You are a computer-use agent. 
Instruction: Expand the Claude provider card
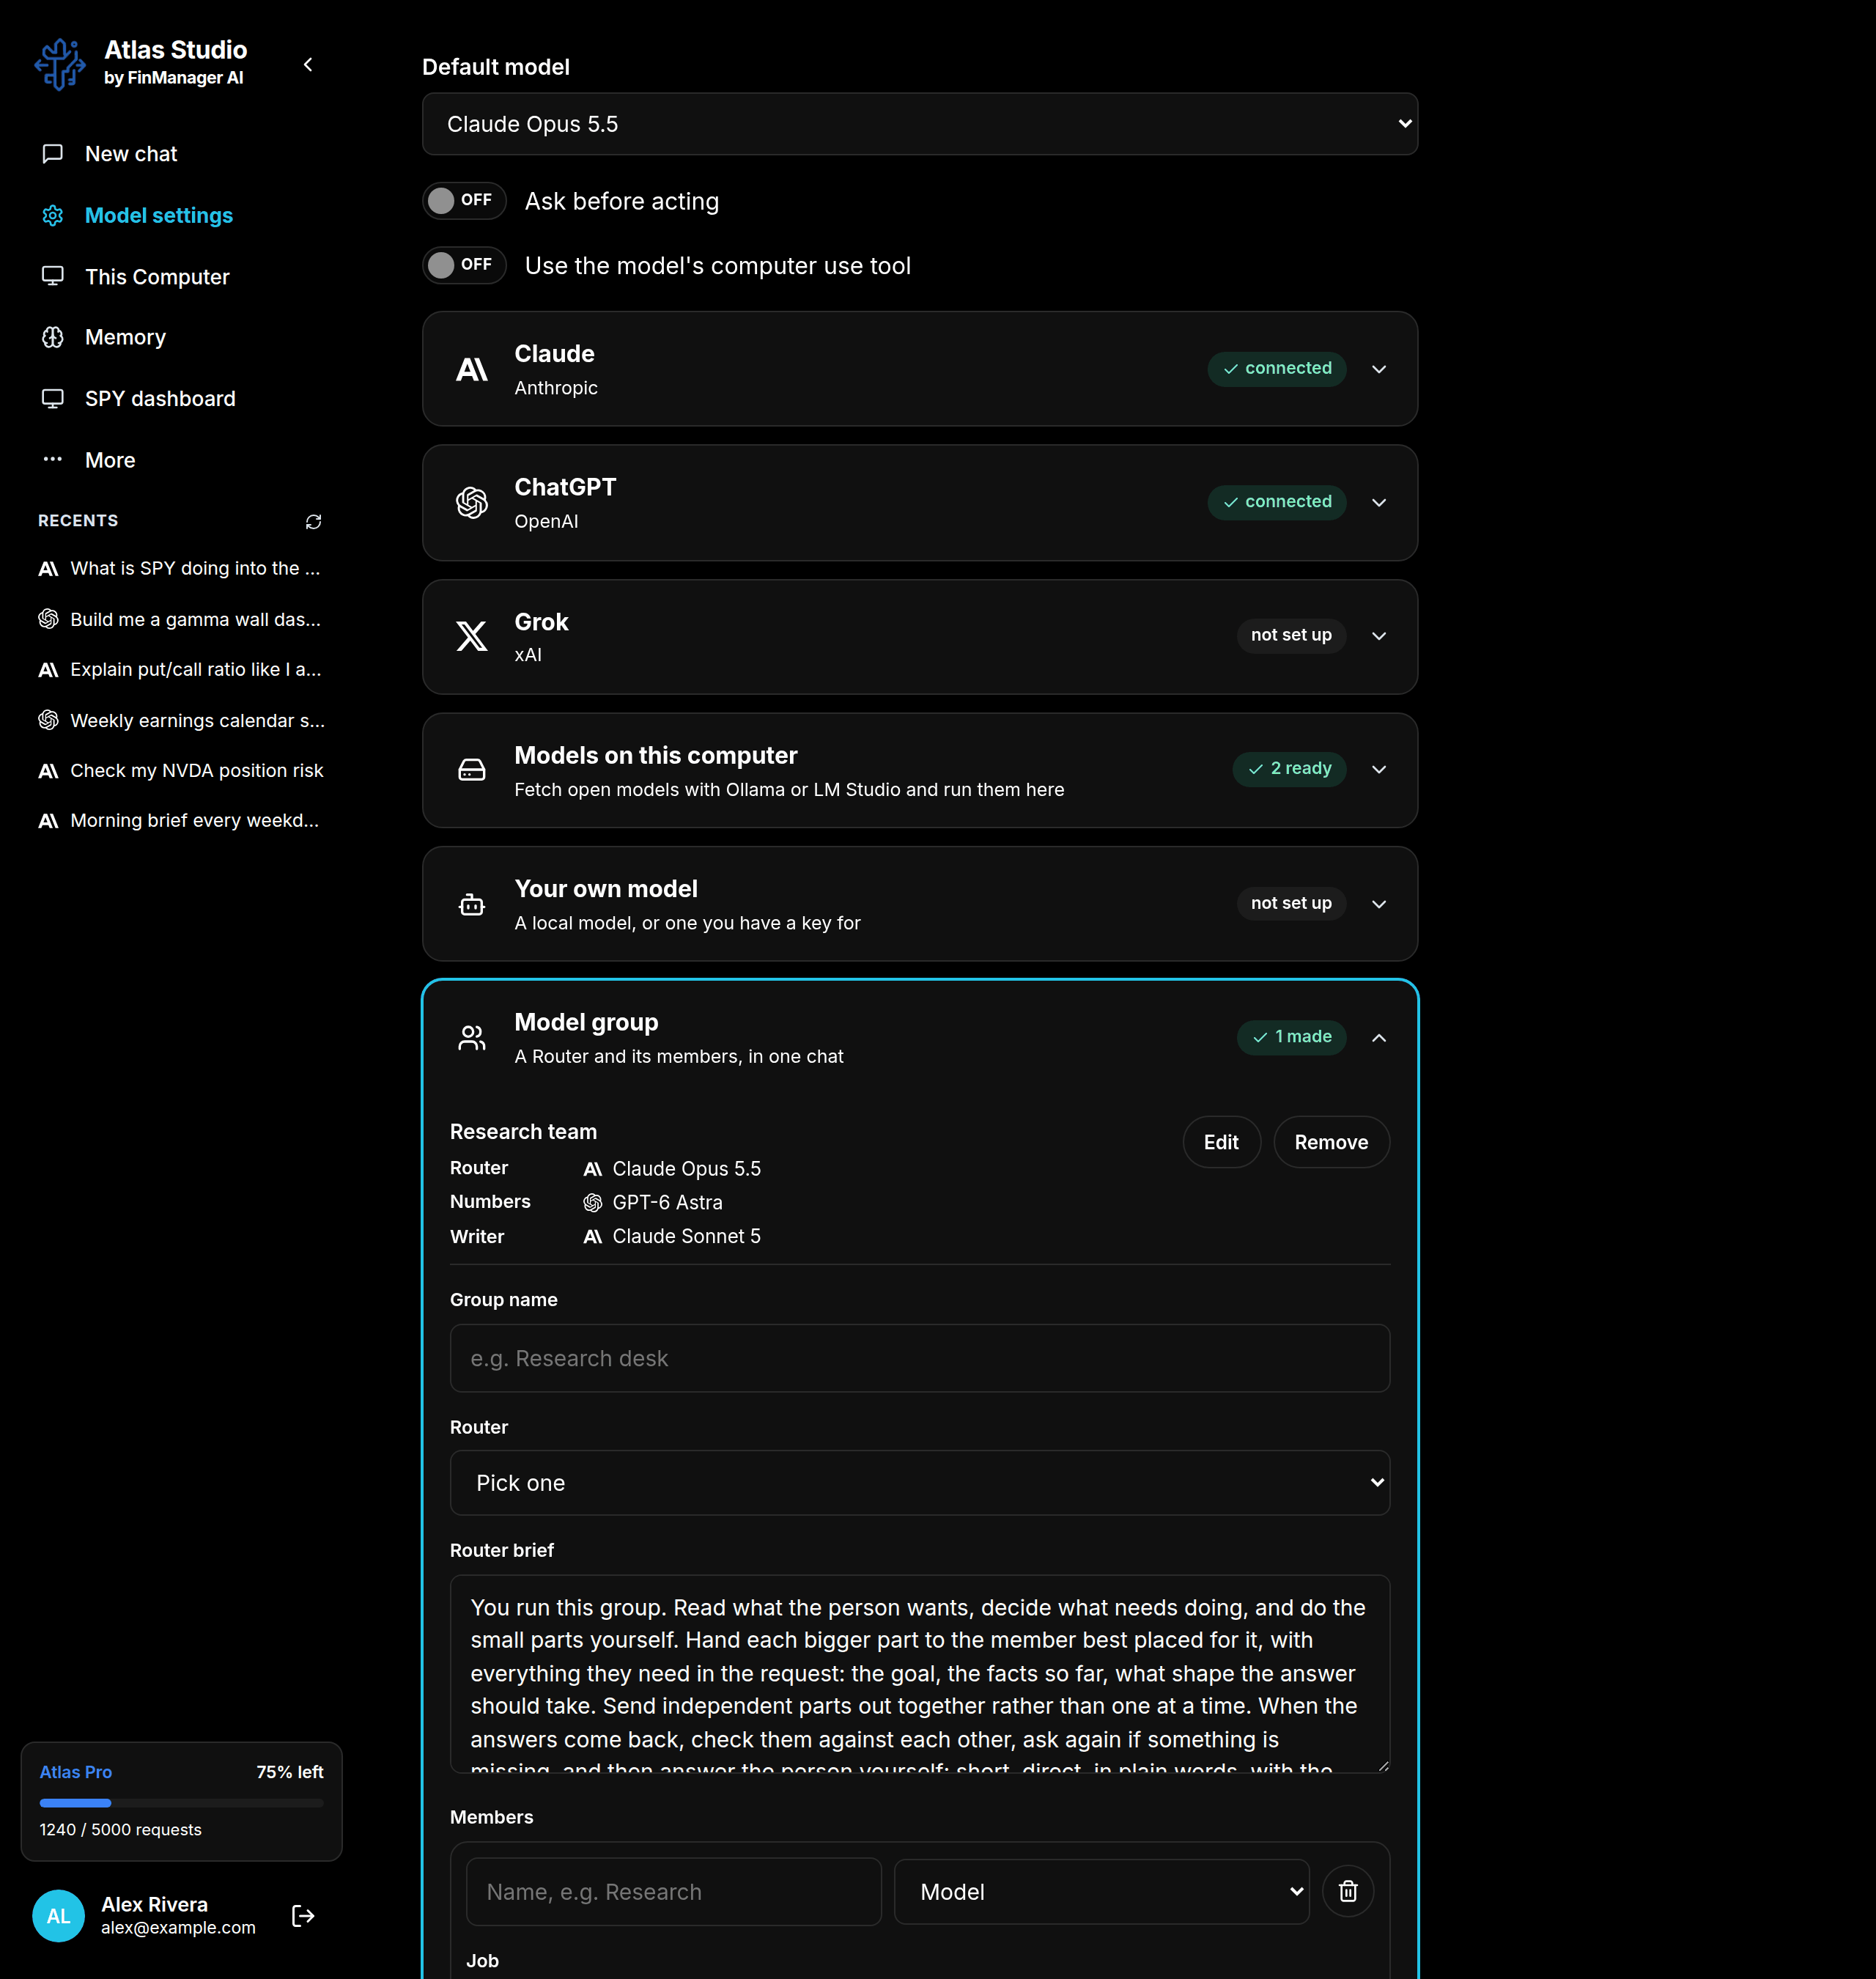point(1379,369)
